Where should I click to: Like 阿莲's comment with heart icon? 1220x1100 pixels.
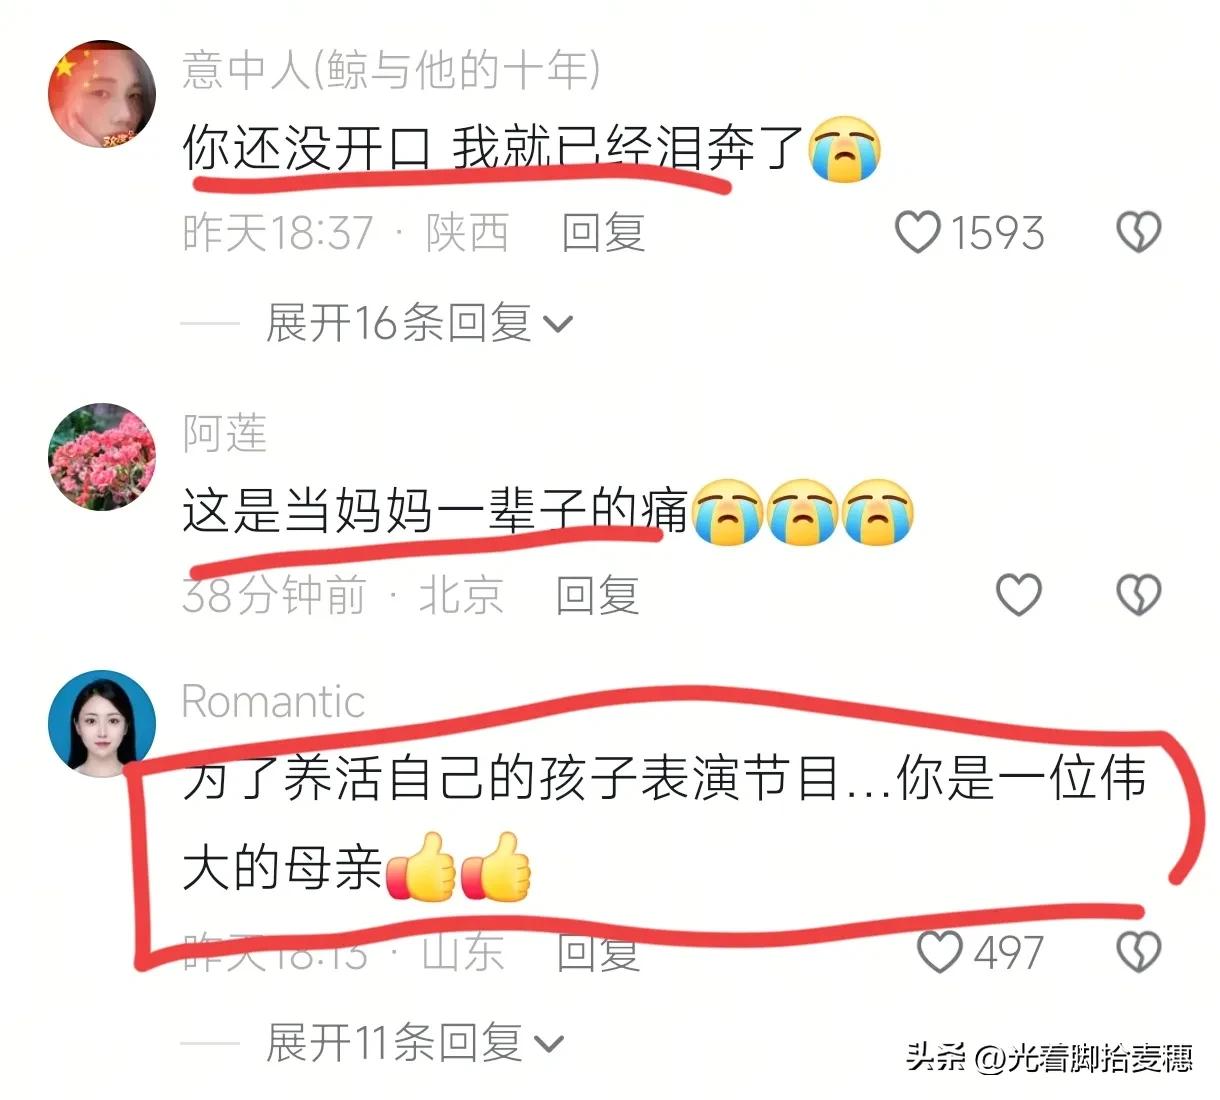(1019, 595)
